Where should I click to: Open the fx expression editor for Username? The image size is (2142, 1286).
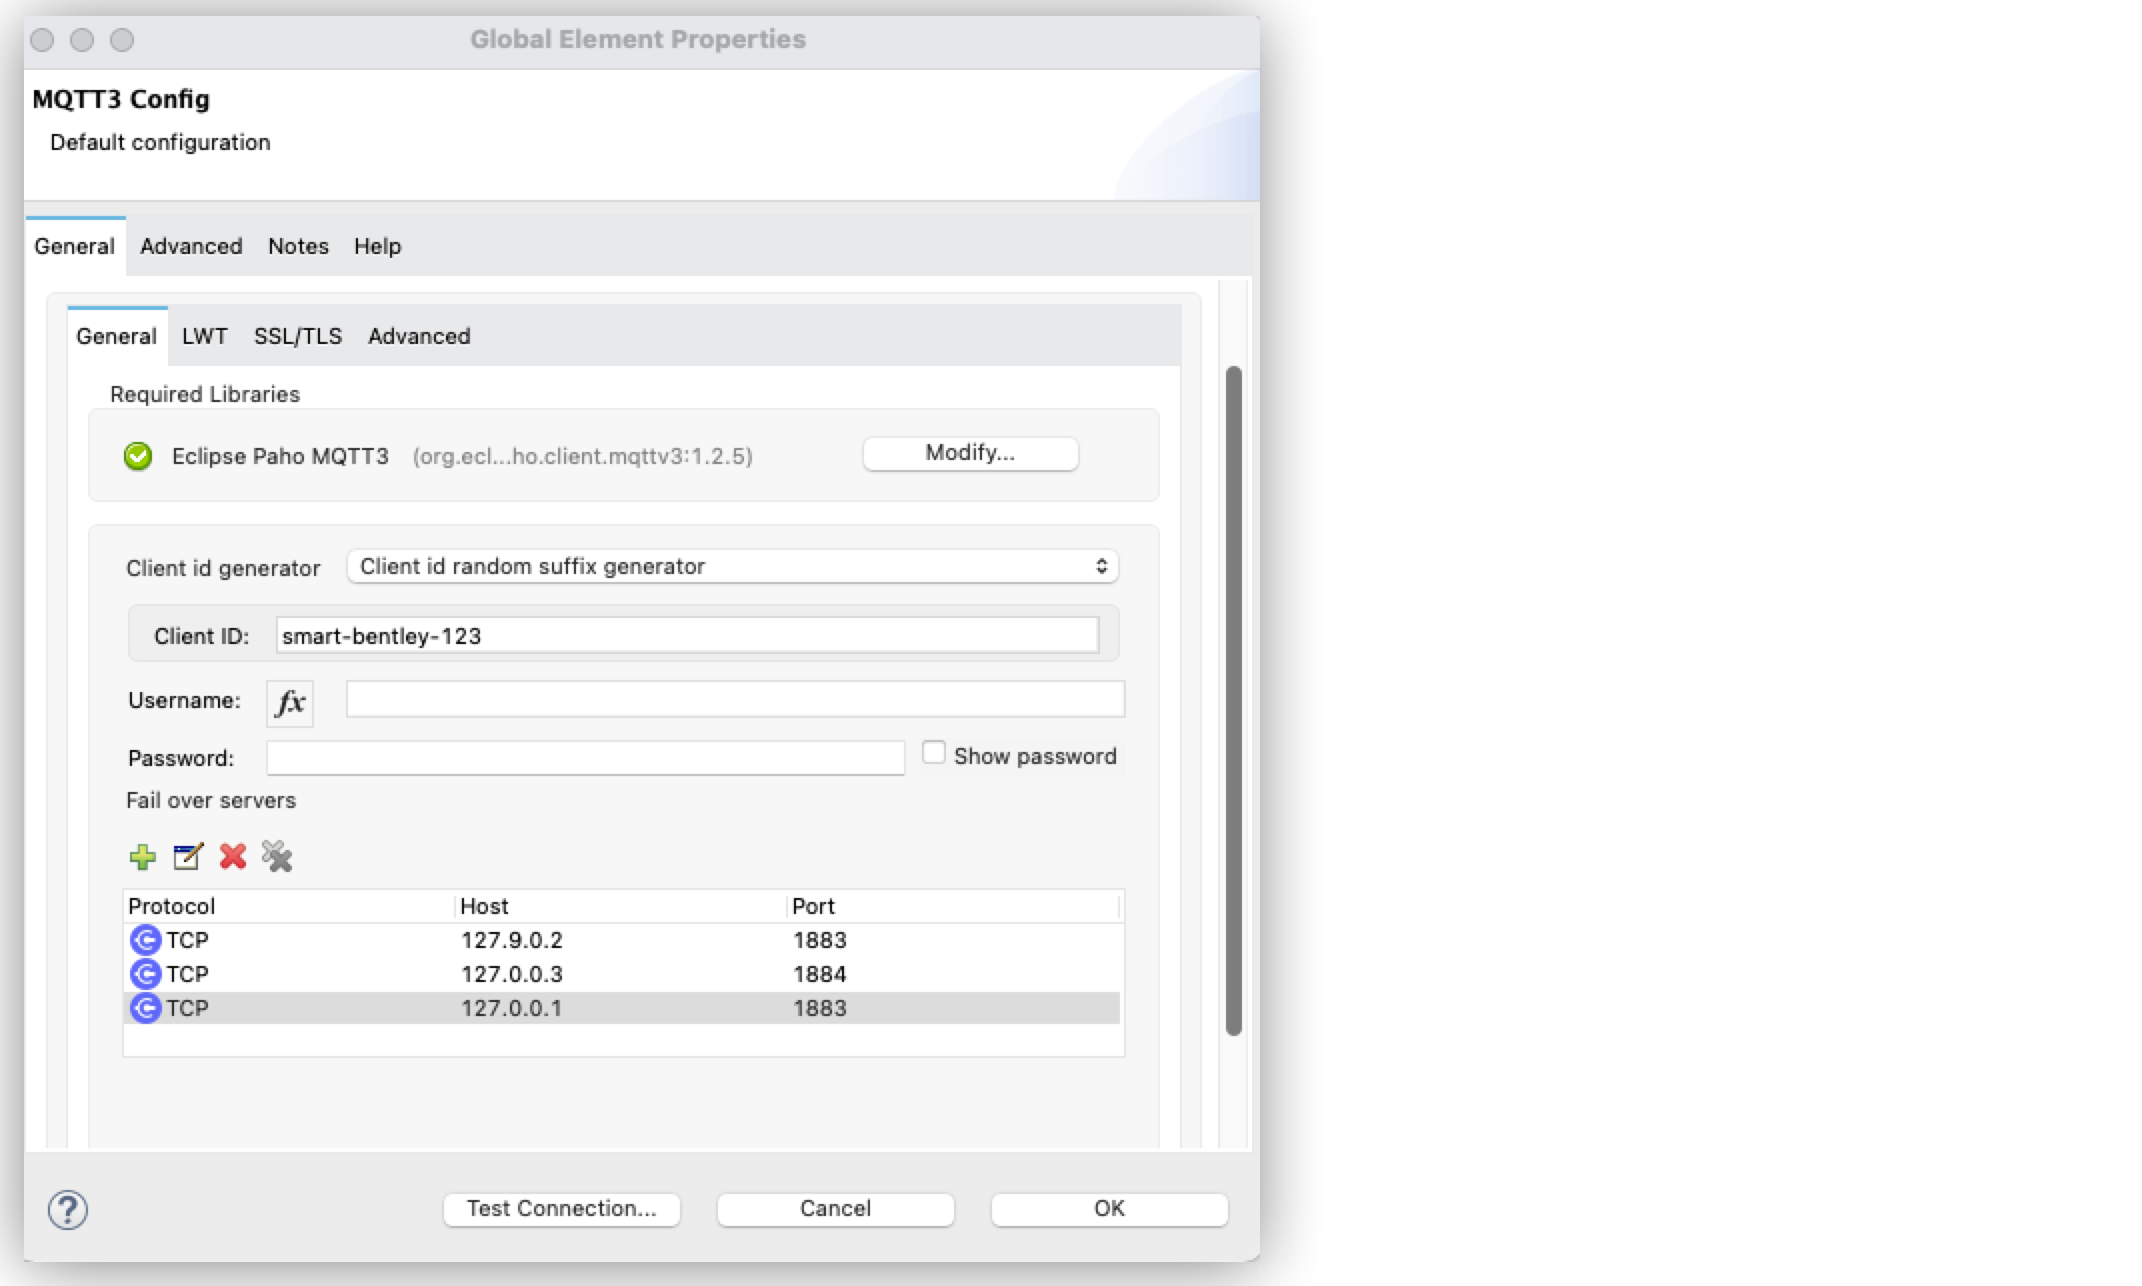tap(288, 702)
